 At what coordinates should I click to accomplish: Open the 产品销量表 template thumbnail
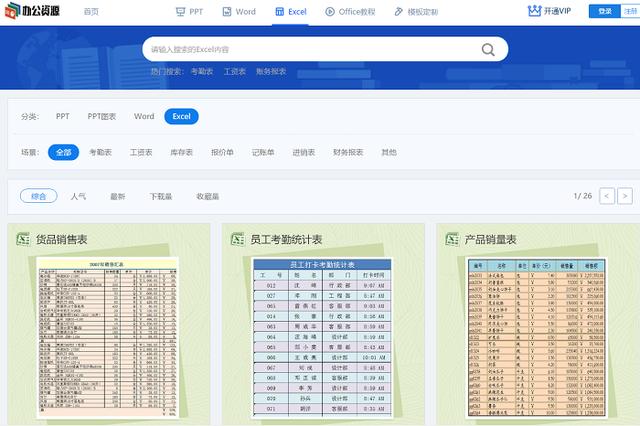click(x=537, y=338)
